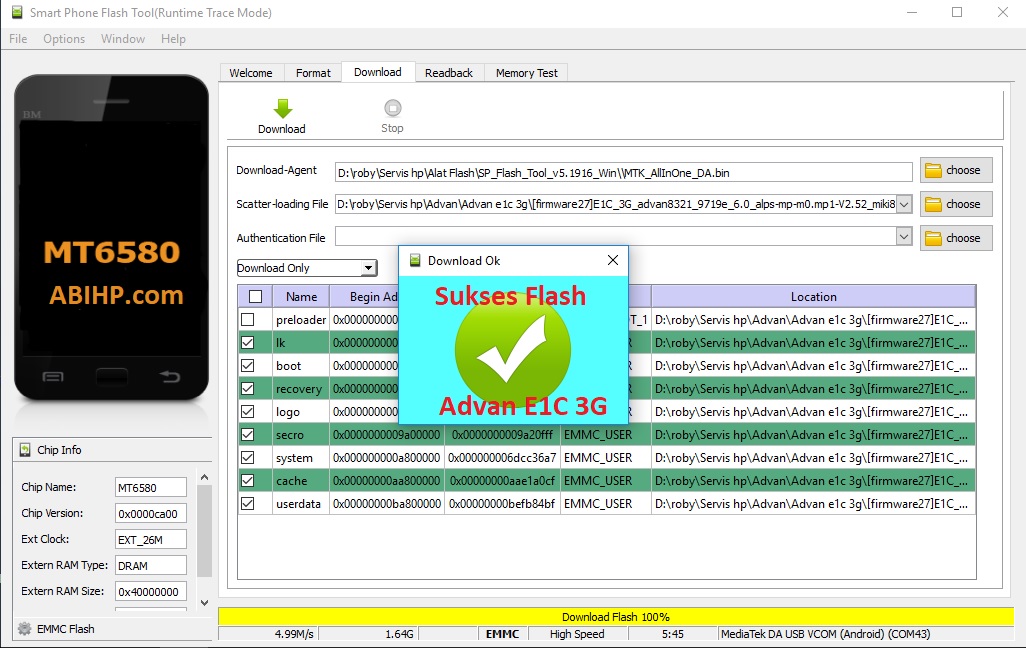This screenshot has height=648, width=1026.
Task: Click the green checkmark success image
Action: pos(512,351)
